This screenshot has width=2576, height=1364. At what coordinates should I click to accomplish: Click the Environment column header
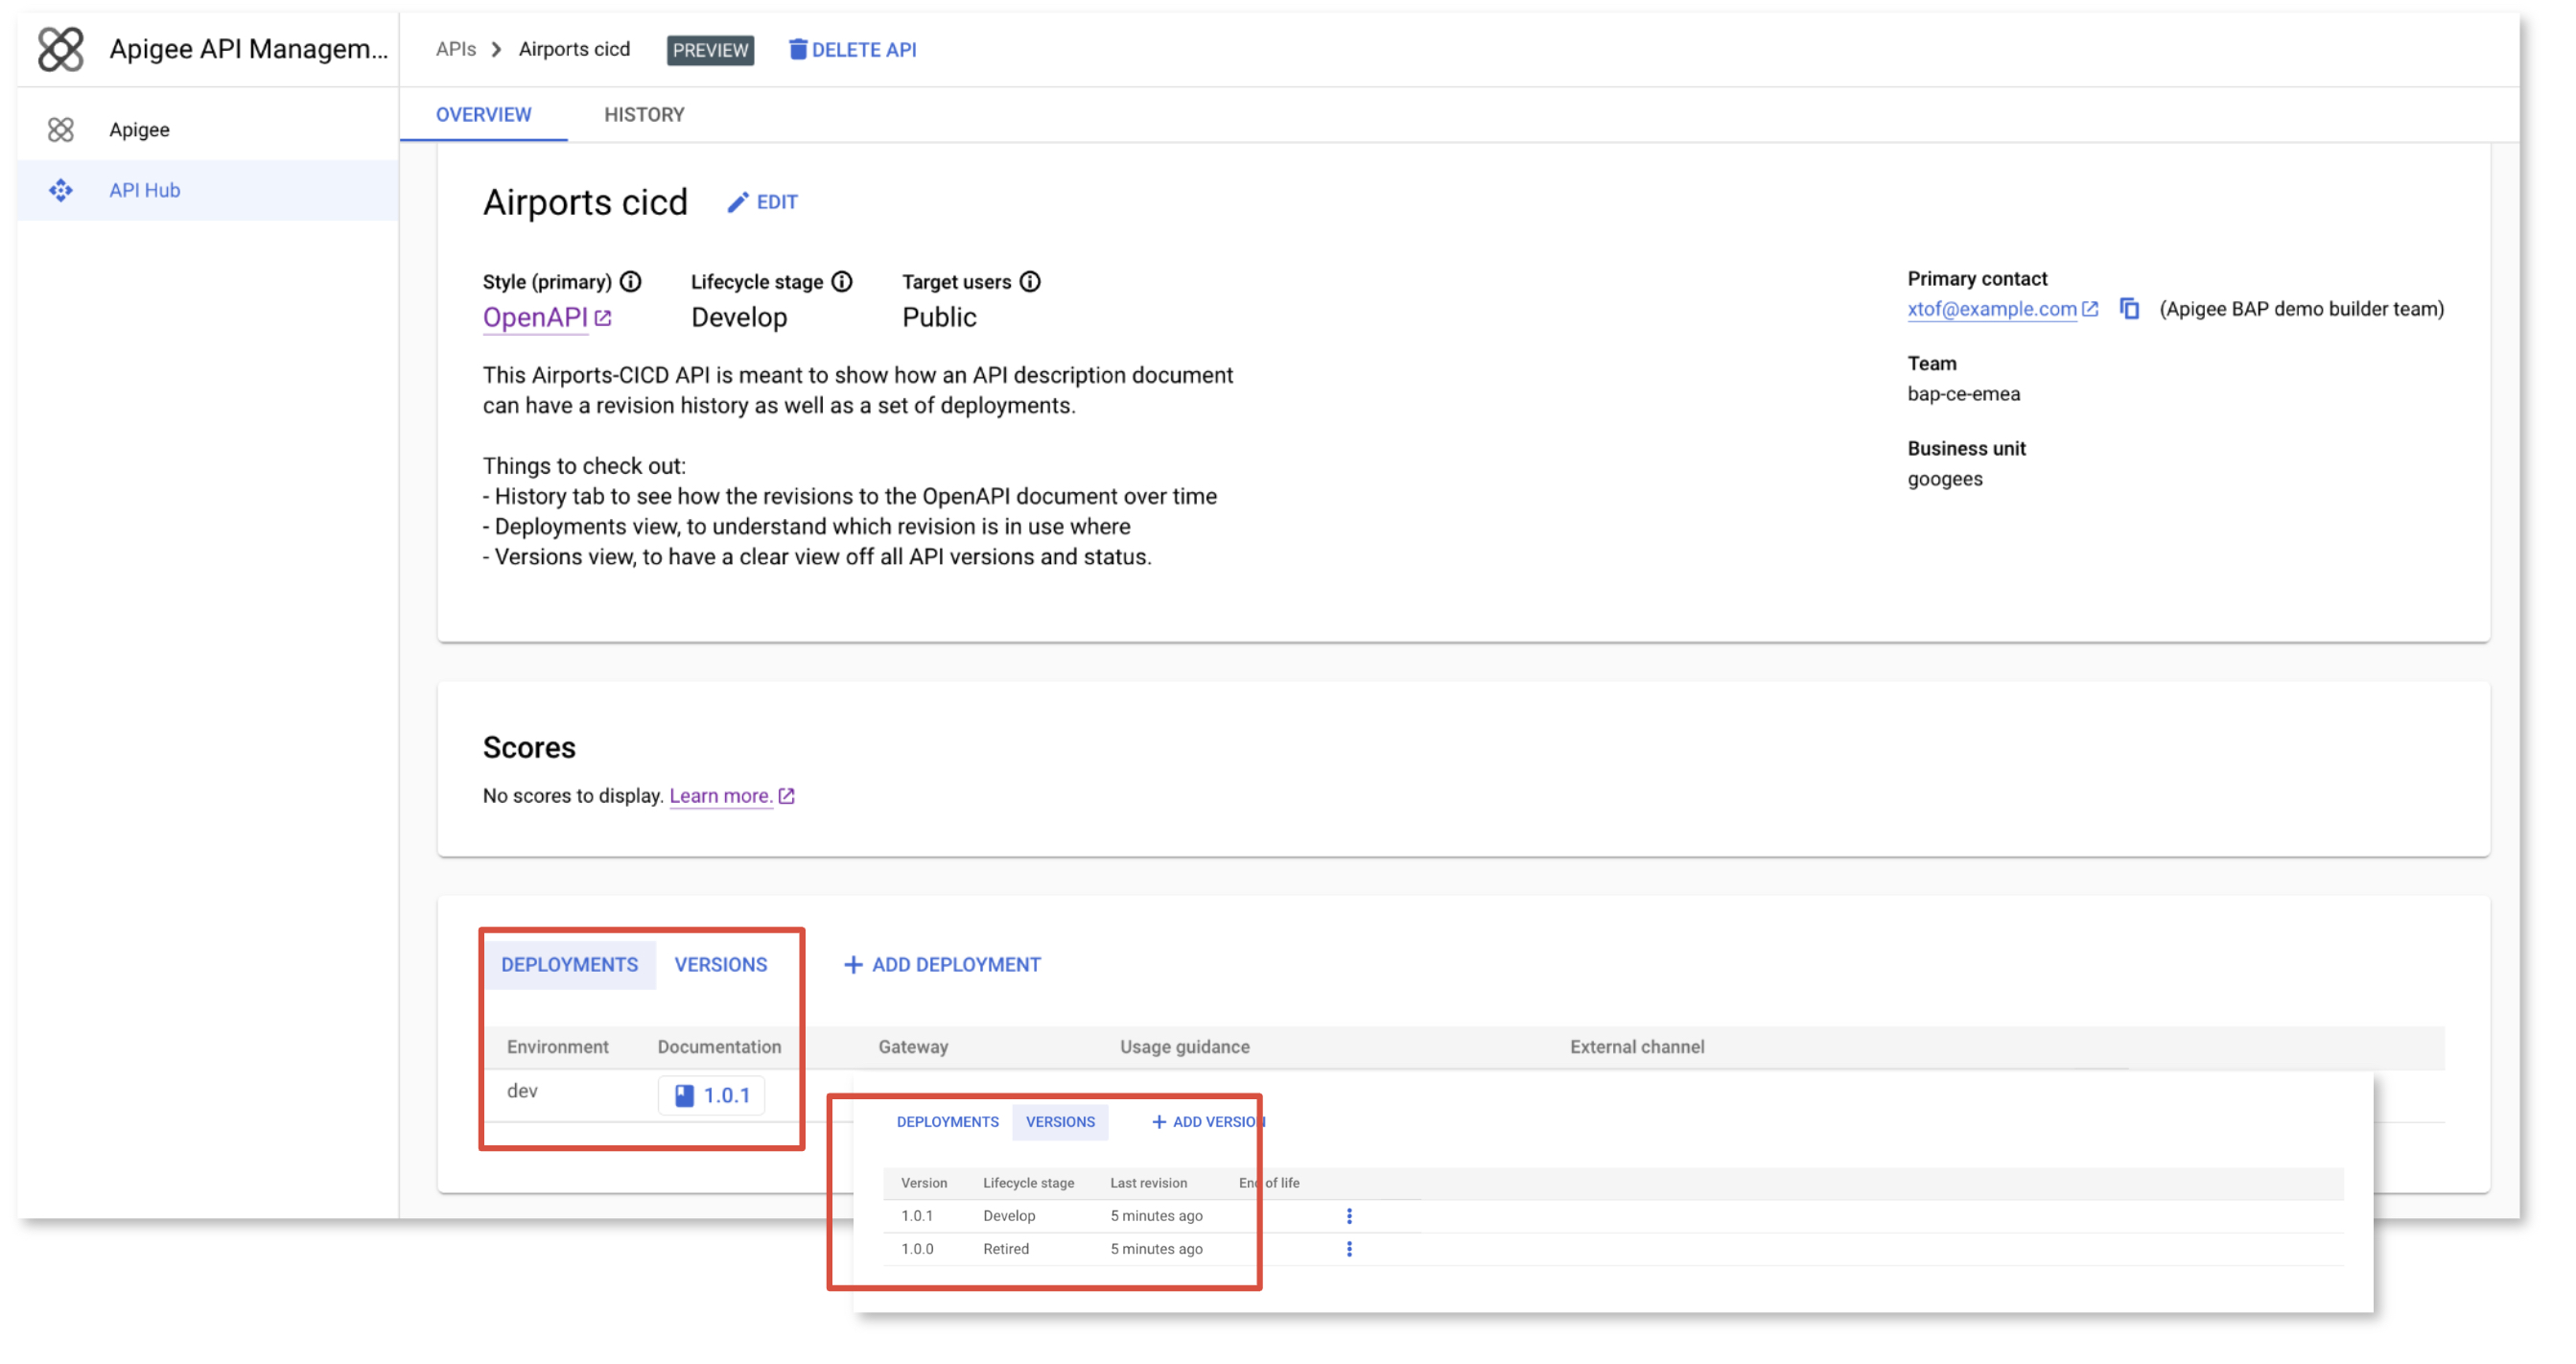click(x=557, y=1046)
